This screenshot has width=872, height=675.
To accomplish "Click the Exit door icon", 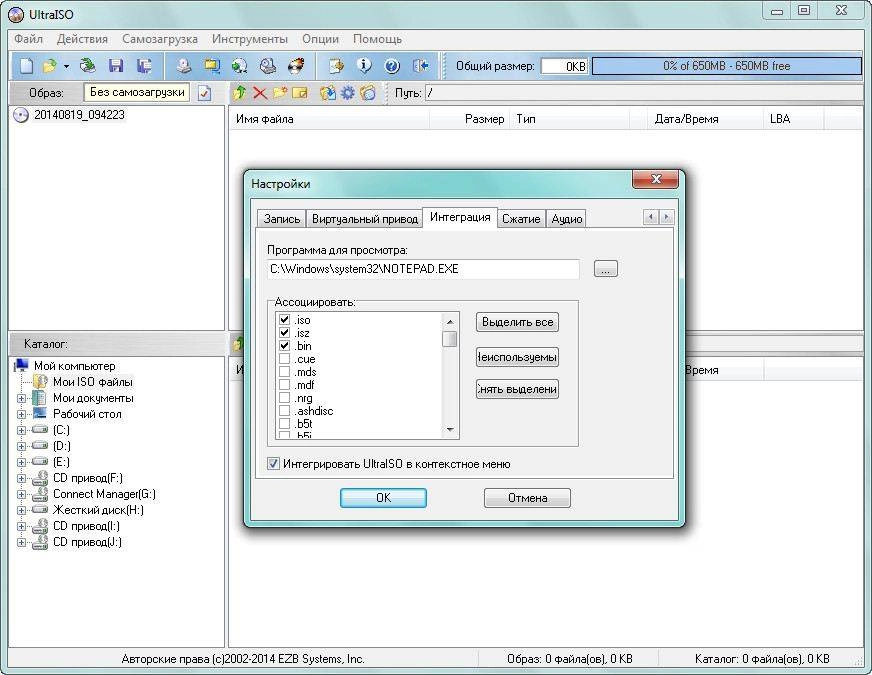I will [421, 66].
